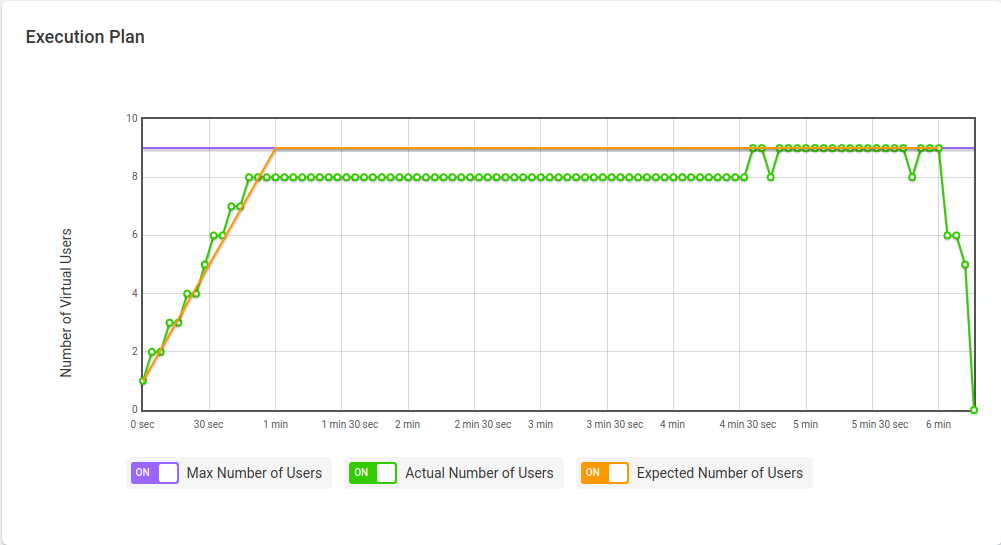Select the final green data point at zero users
Image resolution: width=1001 pixels, height=545 pixels.
(x=974, y=410)
